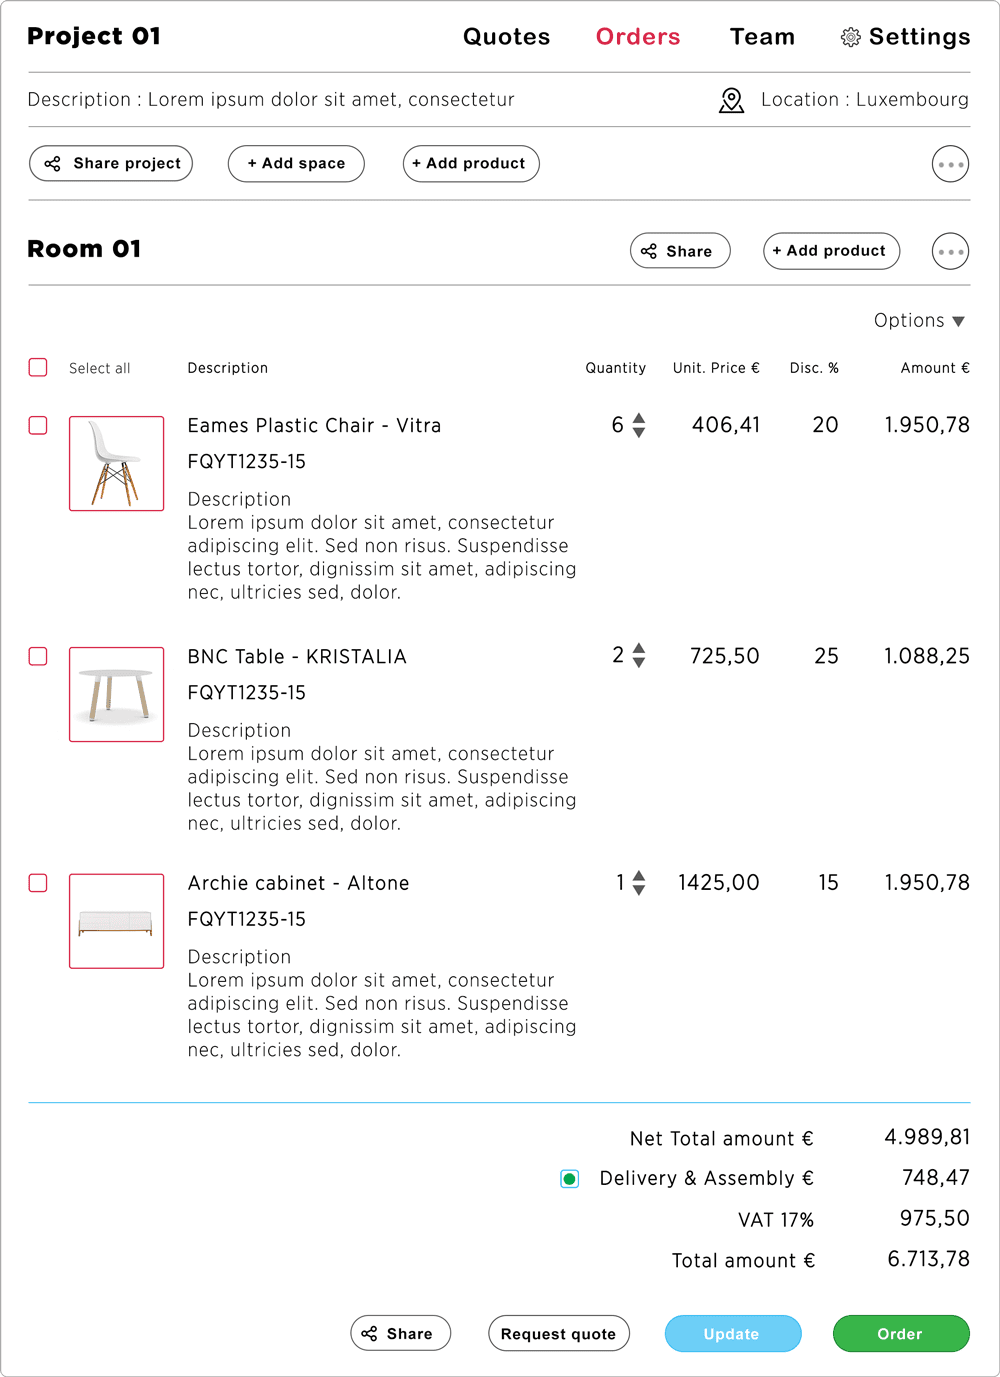Toggle the Delivery & Assembly option

(569, 1179)
